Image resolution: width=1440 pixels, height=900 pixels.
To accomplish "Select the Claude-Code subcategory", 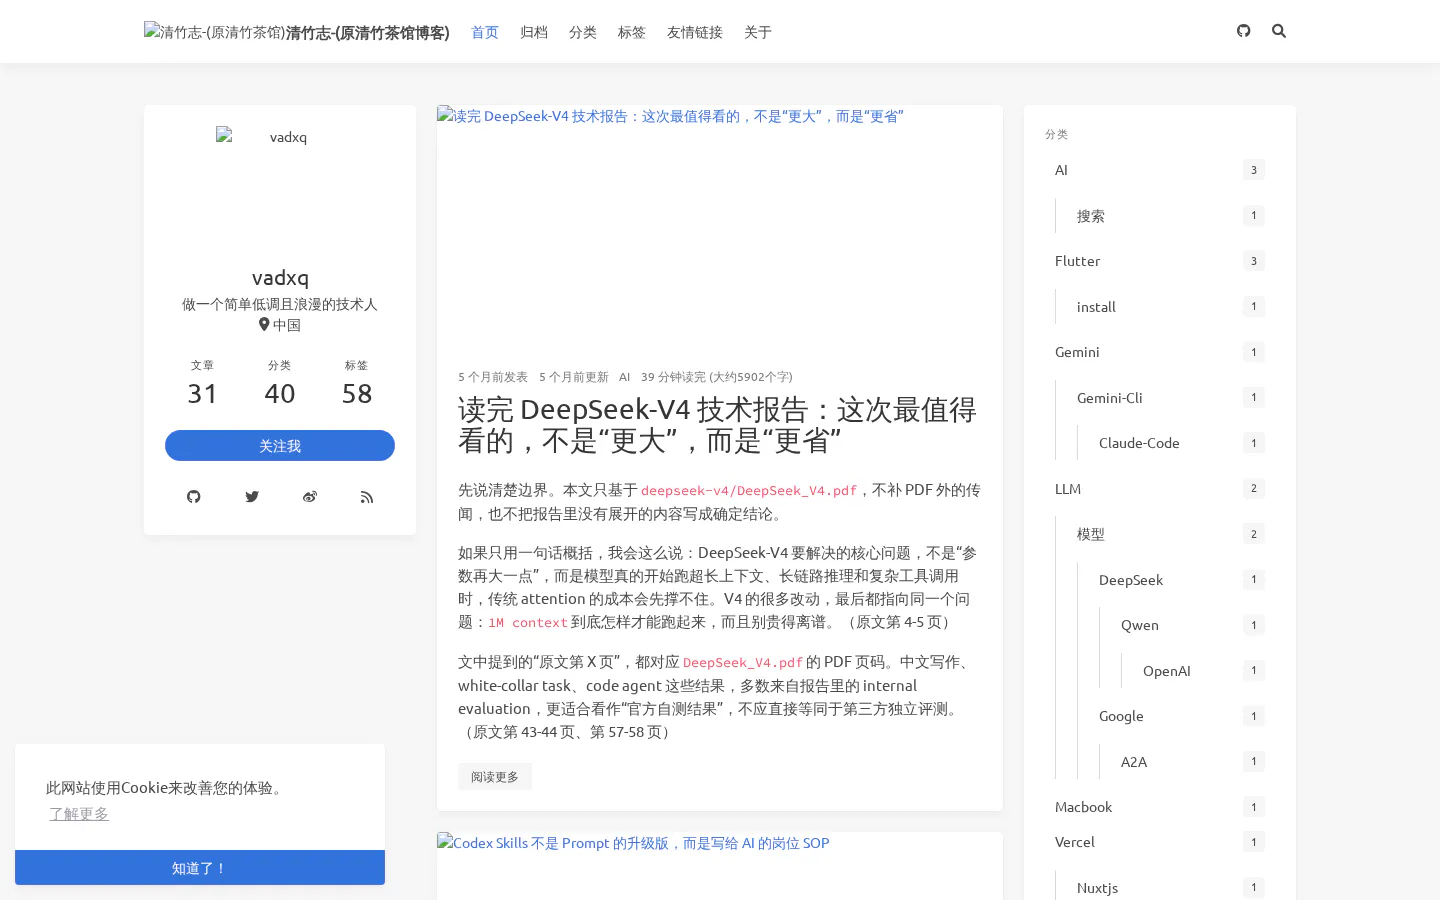I will (1182, 443).
